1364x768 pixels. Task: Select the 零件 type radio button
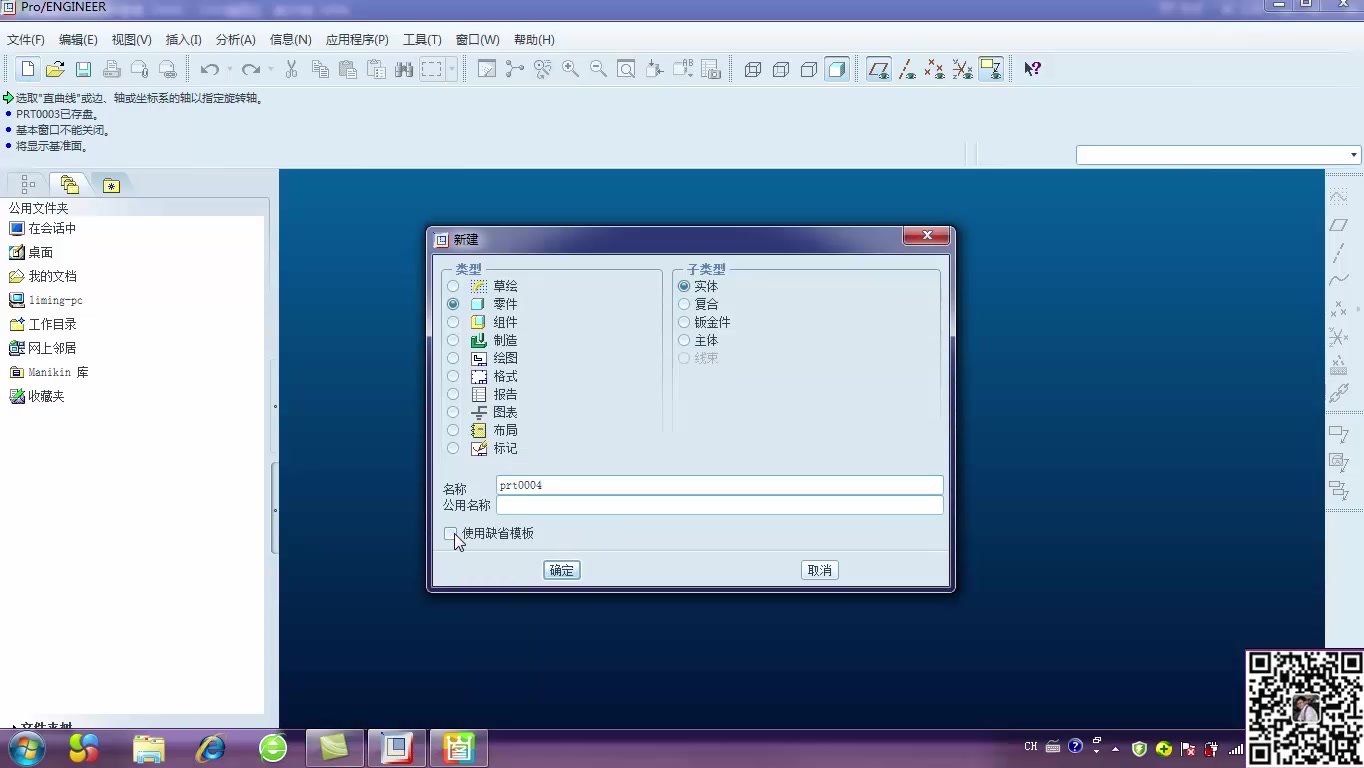click(453, 304)
